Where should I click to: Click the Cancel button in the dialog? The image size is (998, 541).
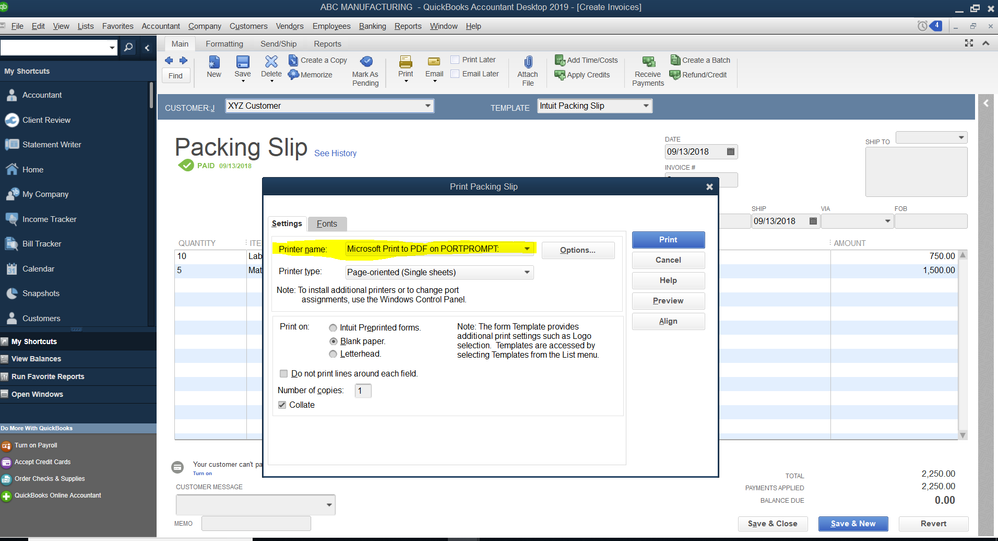(x=668, y=260)
